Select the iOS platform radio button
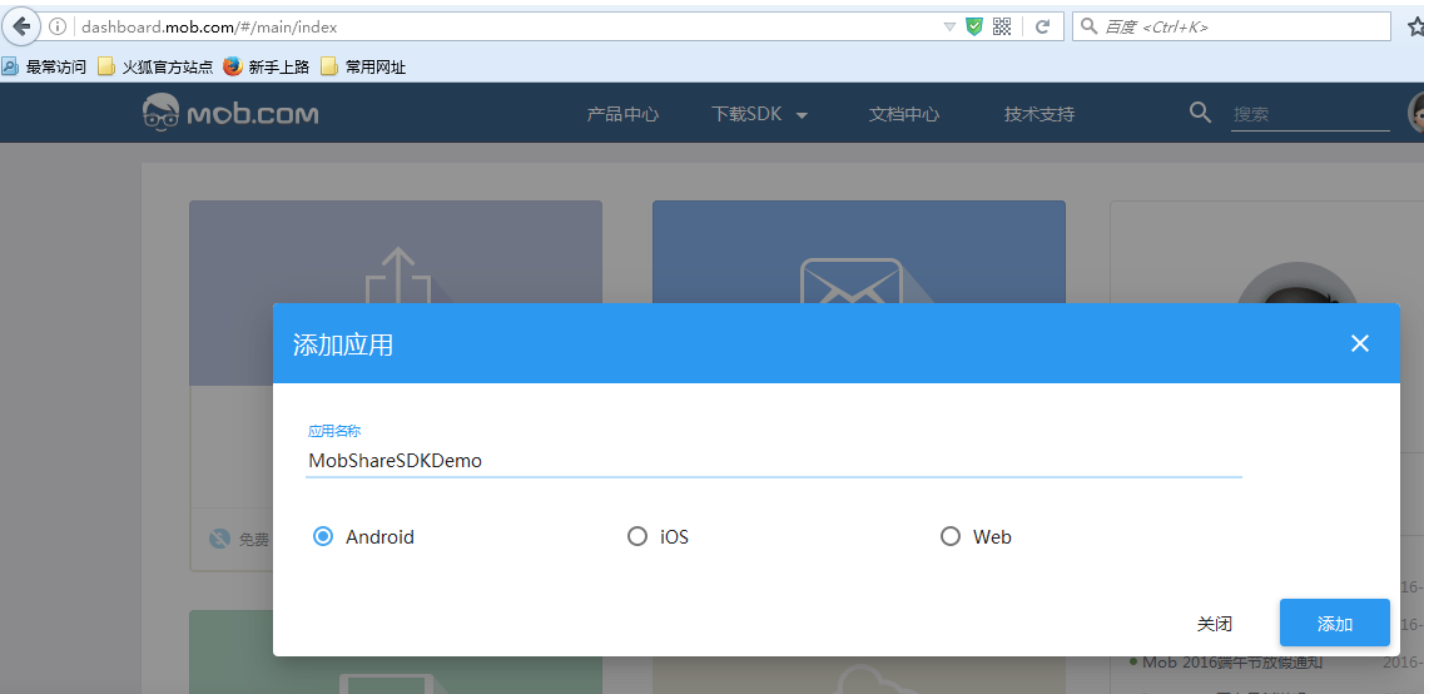Image resolution: width=1430 pixels, height=694 pixels. click(637, 537)
